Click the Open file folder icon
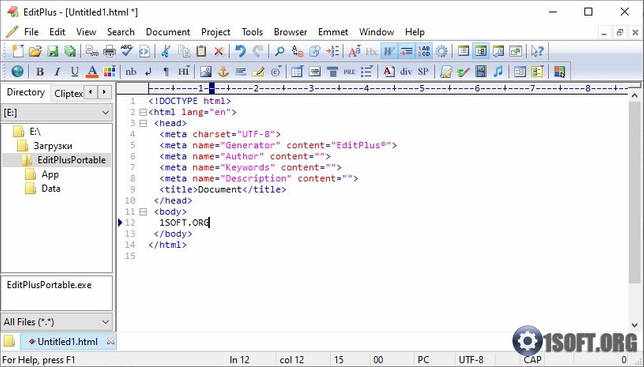Screen dimensions: 644x367 tap(35, 51)
